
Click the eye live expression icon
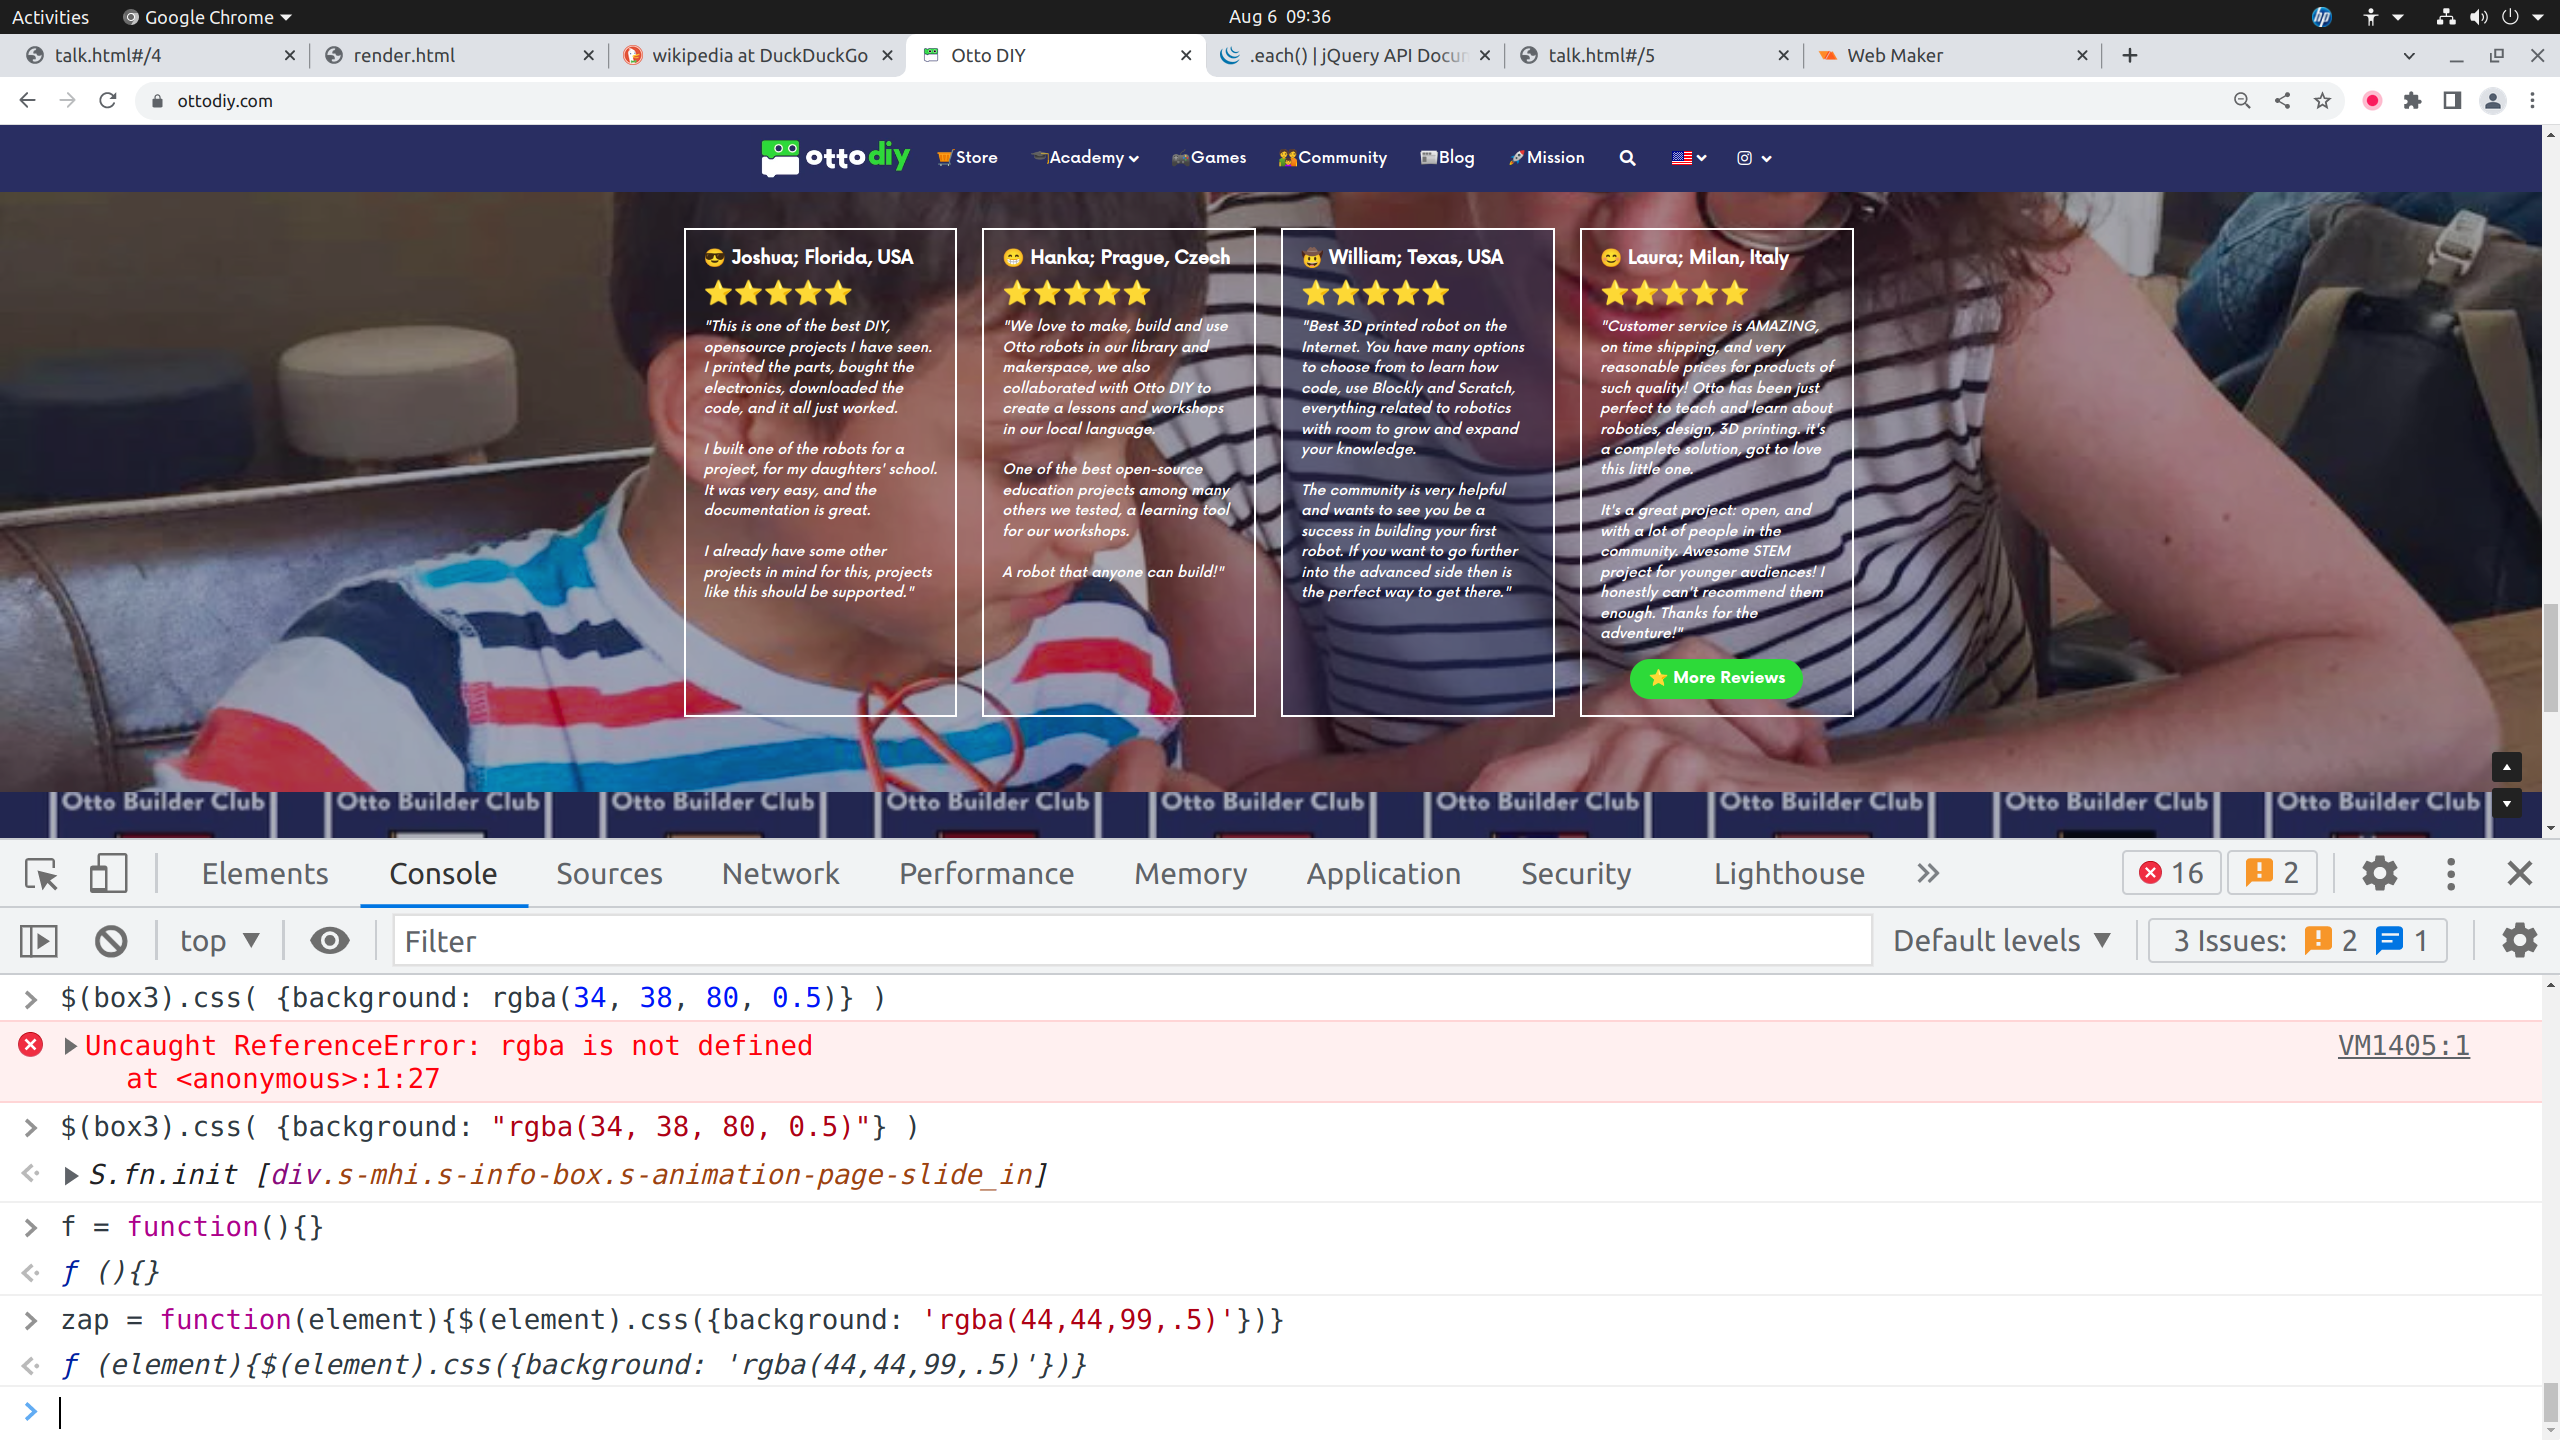click(x=329, y=941)
